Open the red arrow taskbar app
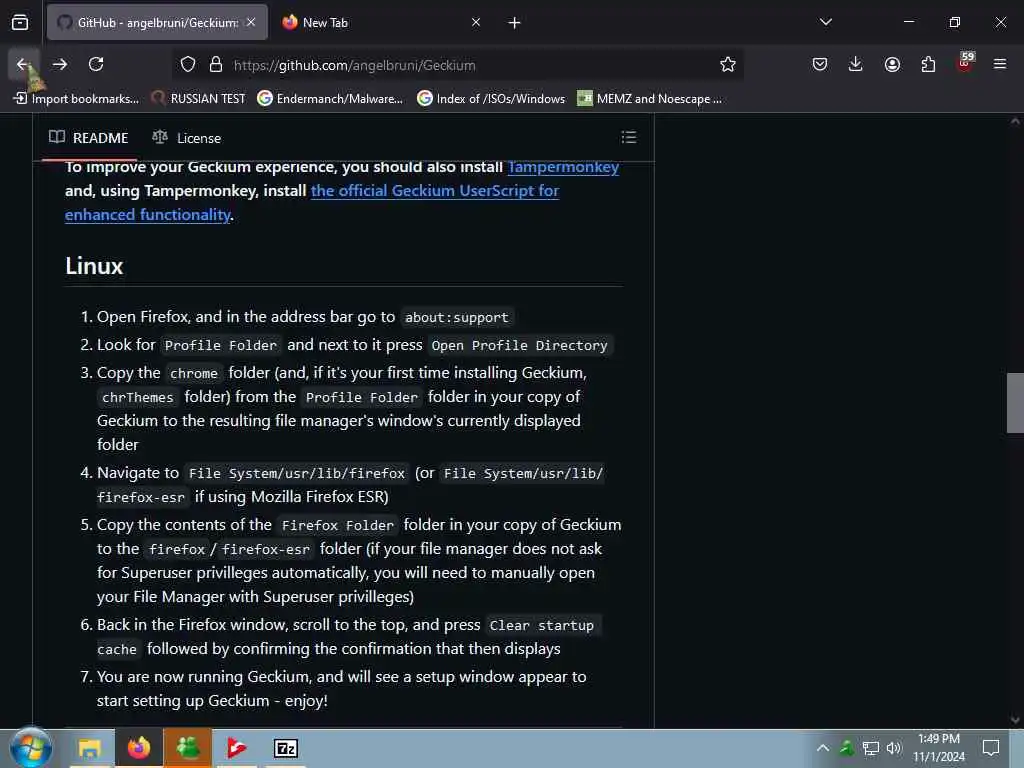Screen dimensions: 1024x768 236,748
